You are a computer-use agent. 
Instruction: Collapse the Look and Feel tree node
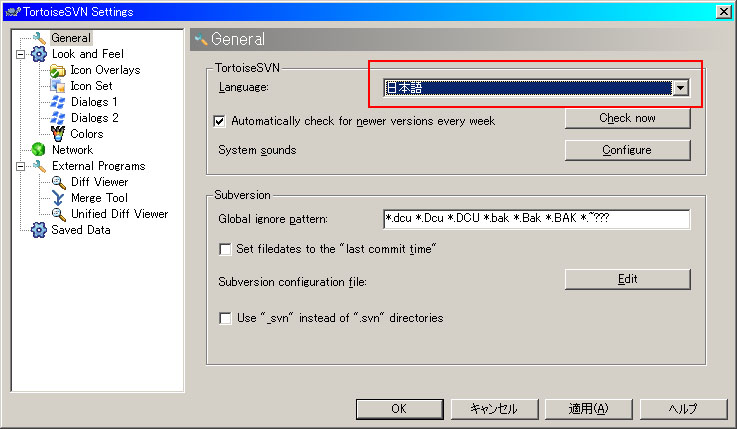point(20,54)
